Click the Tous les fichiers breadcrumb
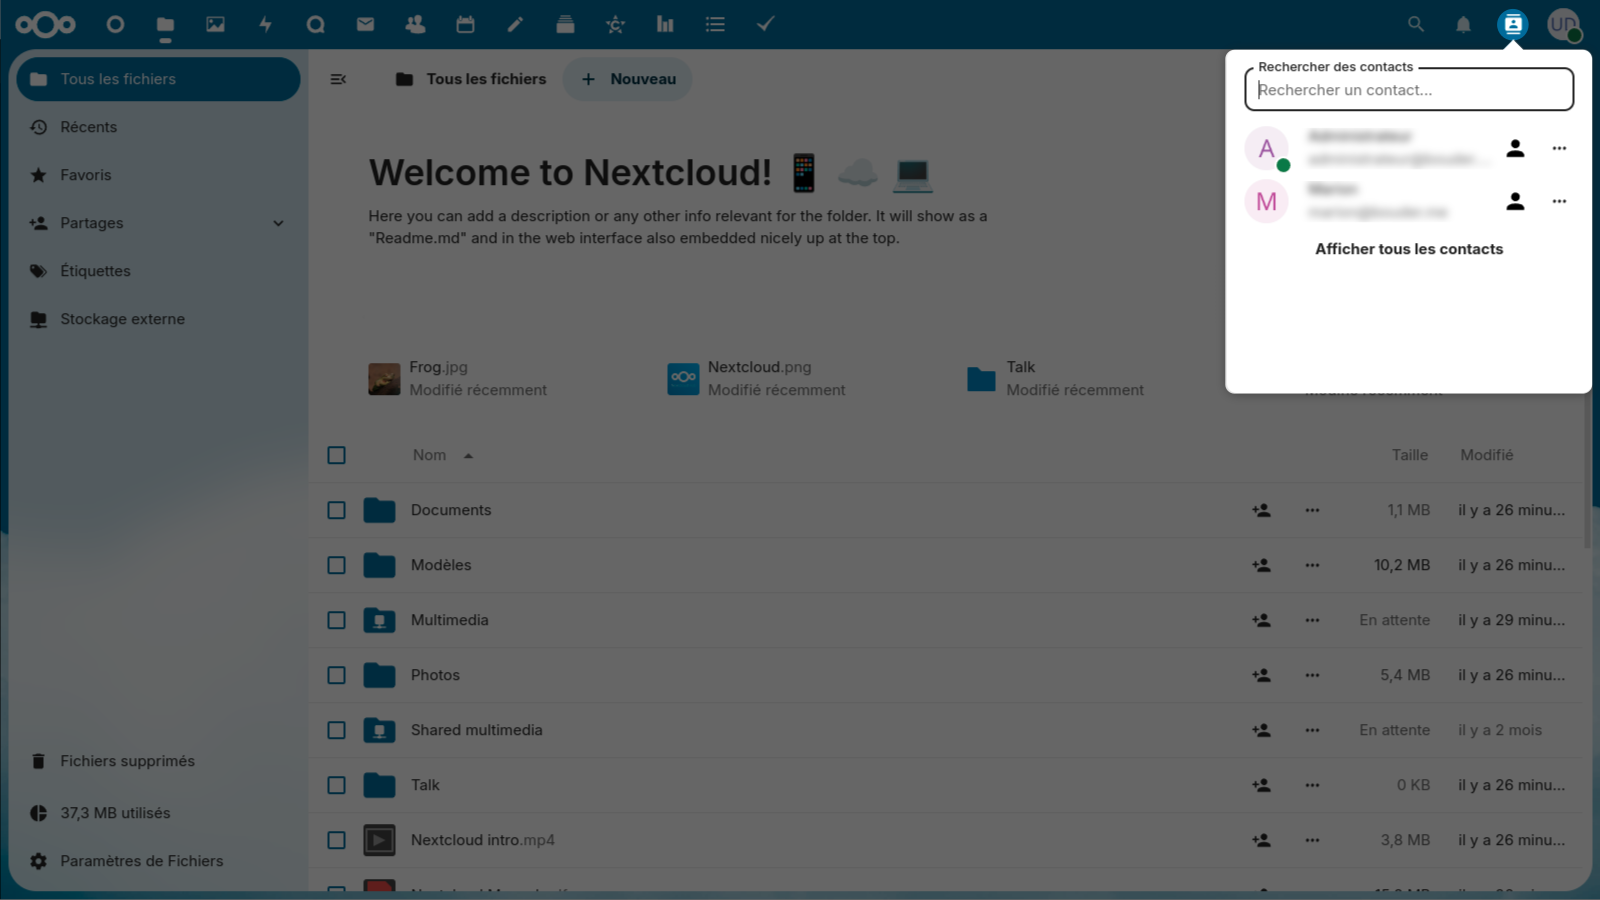Image resolution: width=1600 pixels, height=900 pixels. point(471,79)
